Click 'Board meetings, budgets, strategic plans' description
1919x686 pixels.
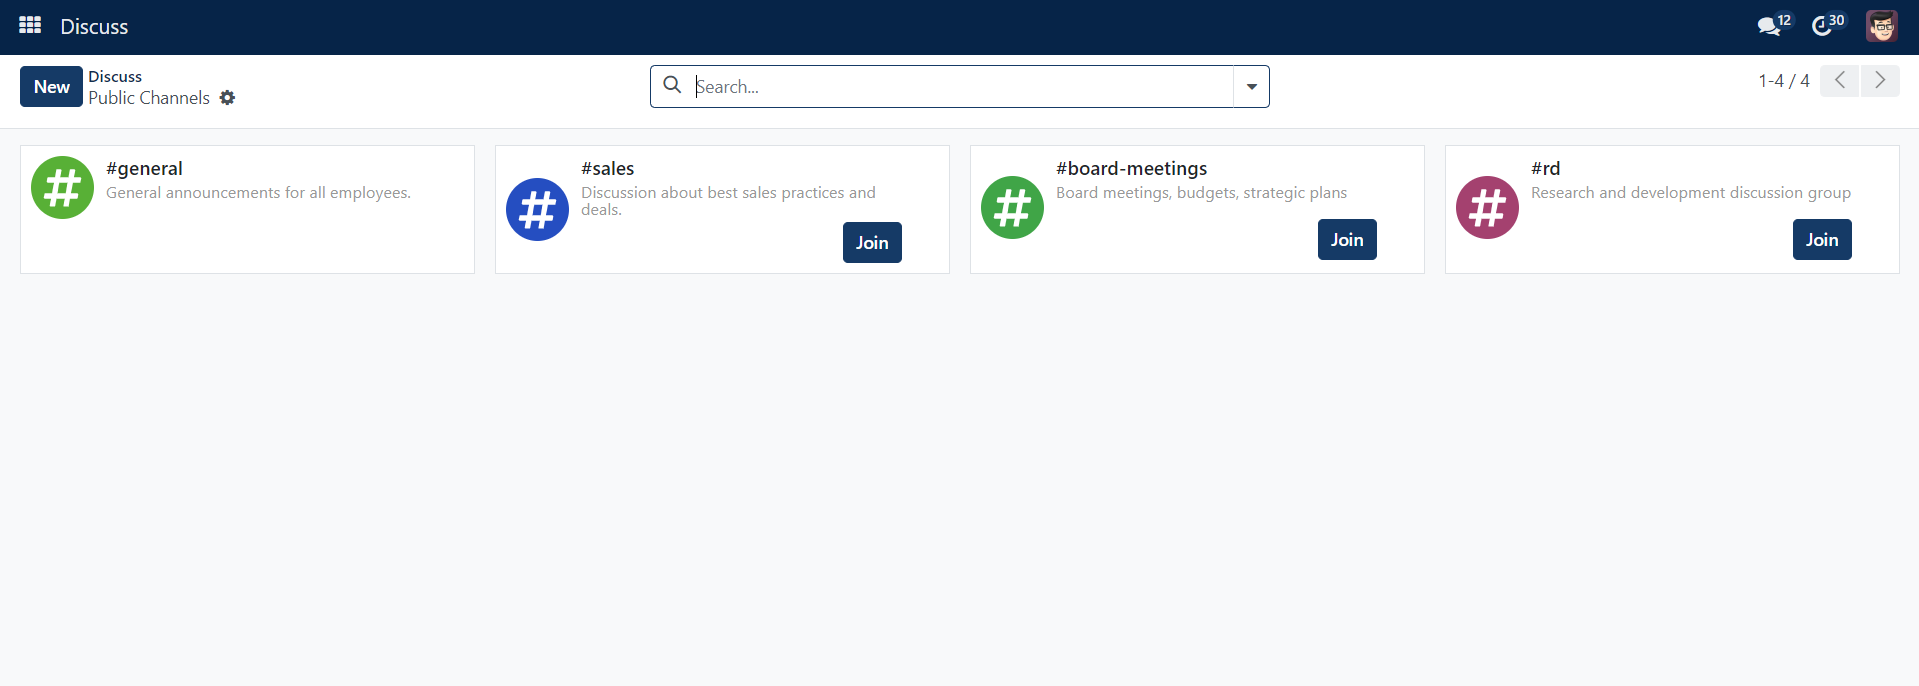tap(1201, 192)
